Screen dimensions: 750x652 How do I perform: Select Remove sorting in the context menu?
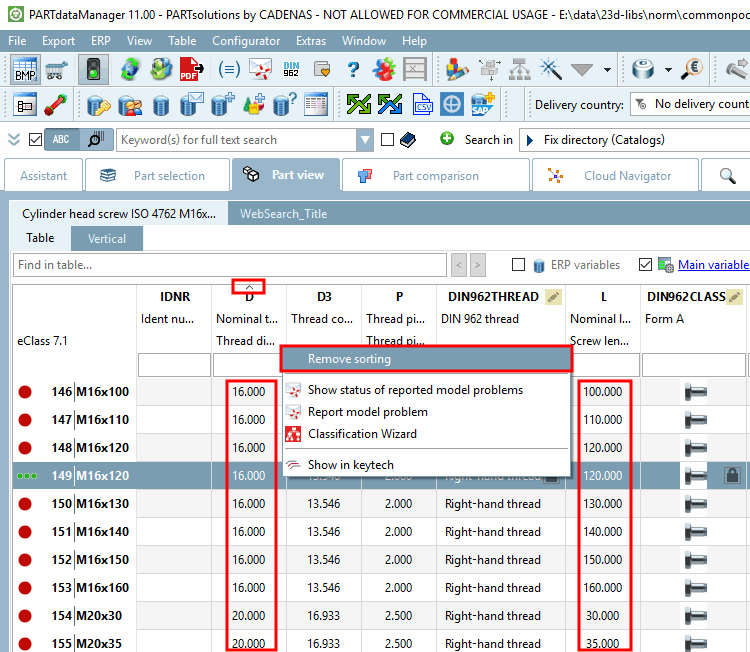(426, 359)
